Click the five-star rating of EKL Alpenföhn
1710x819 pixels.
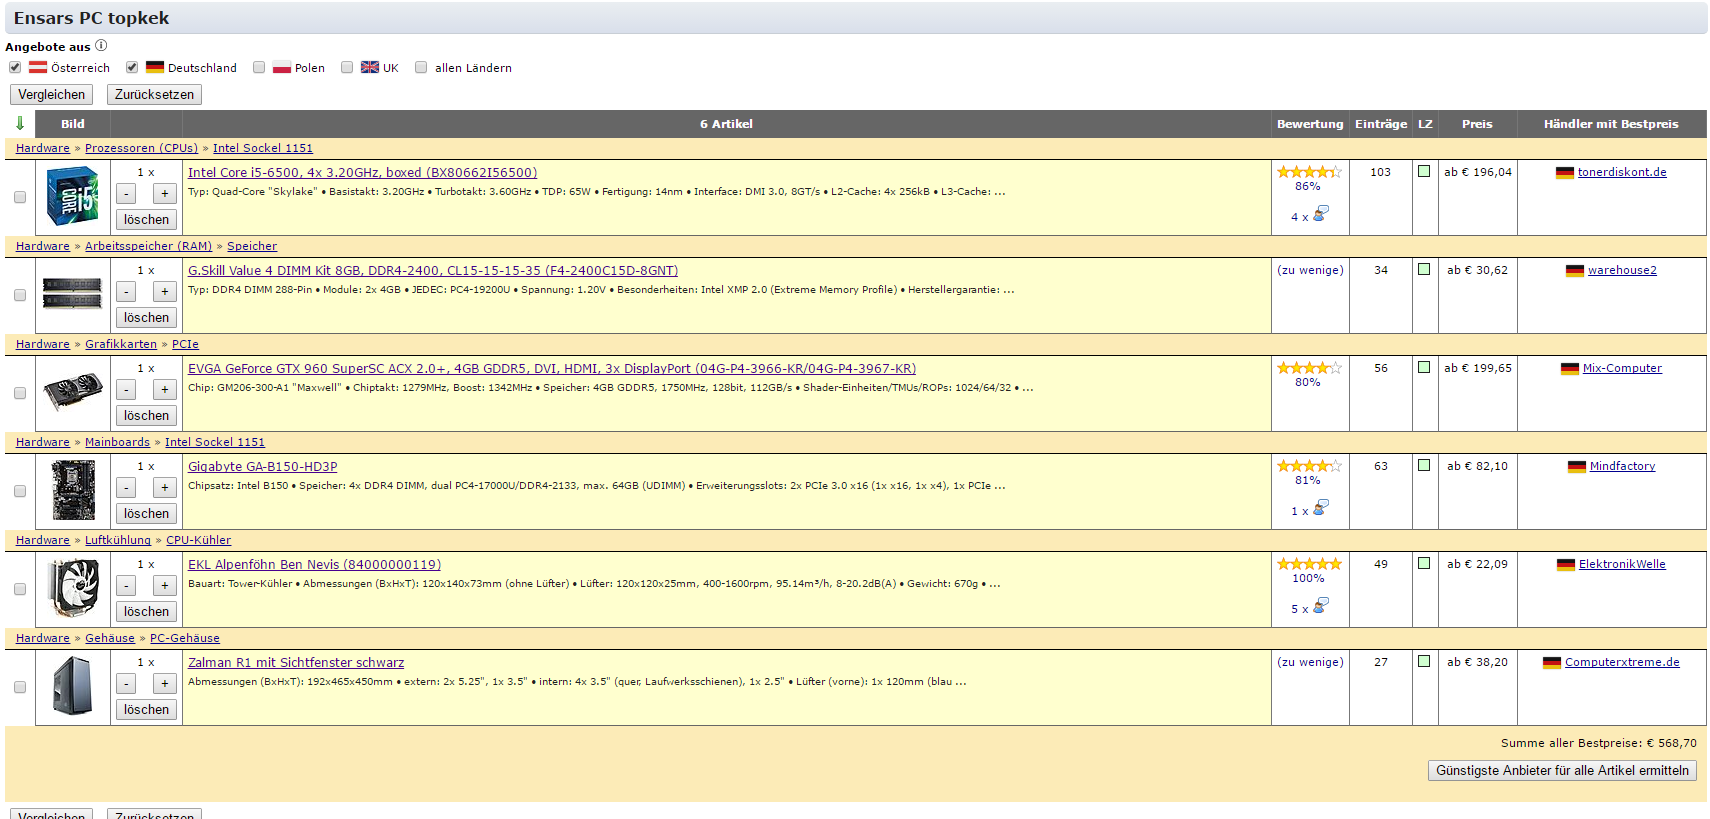point(1309,564)
